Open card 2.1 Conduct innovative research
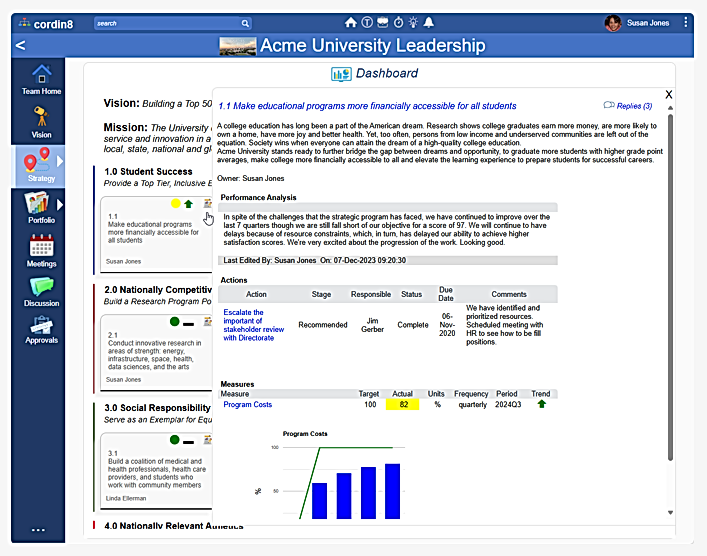707x556 pixels. click(x=154, y=355)
